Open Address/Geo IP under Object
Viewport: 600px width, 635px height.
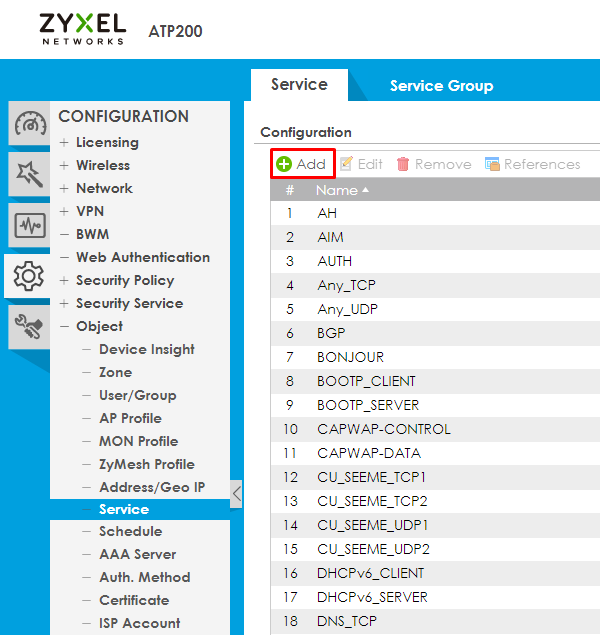click(x=152, y=487)
